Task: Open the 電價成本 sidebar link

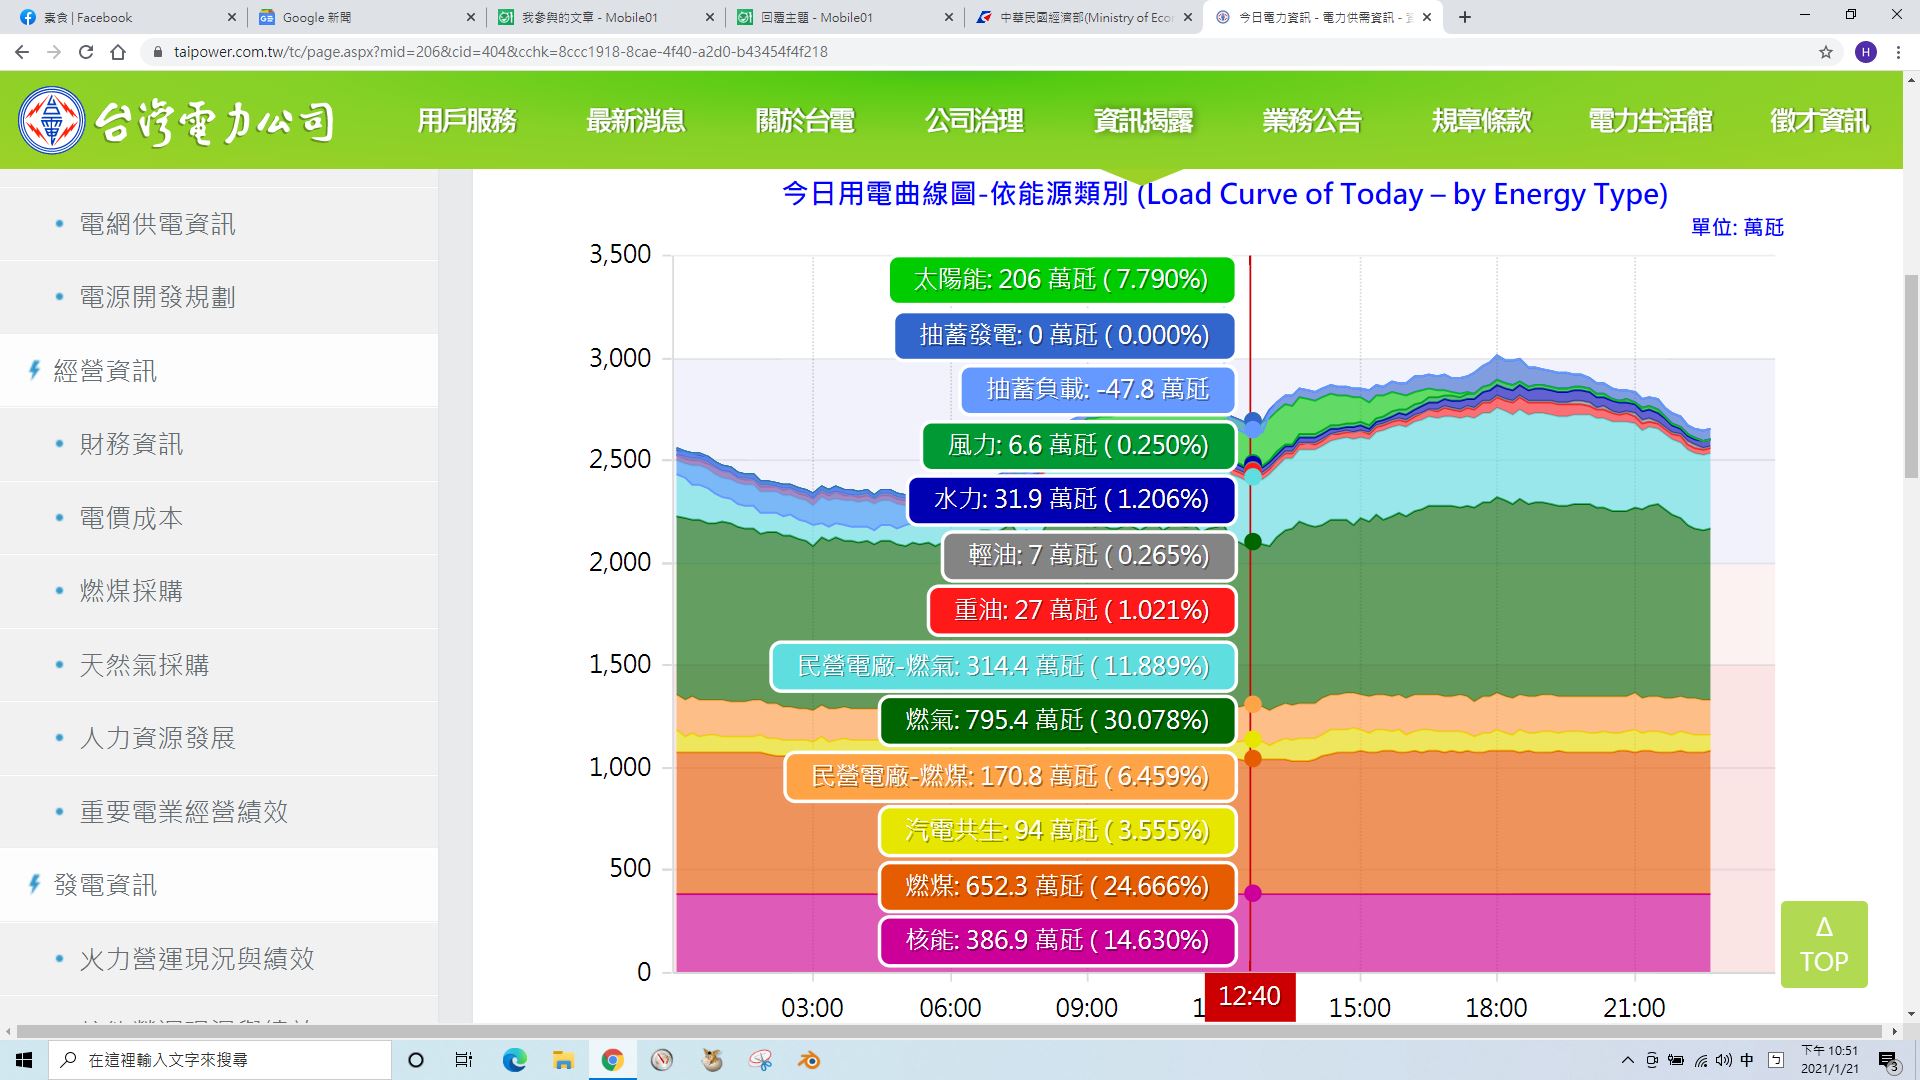Action: (x=131, y=518)
